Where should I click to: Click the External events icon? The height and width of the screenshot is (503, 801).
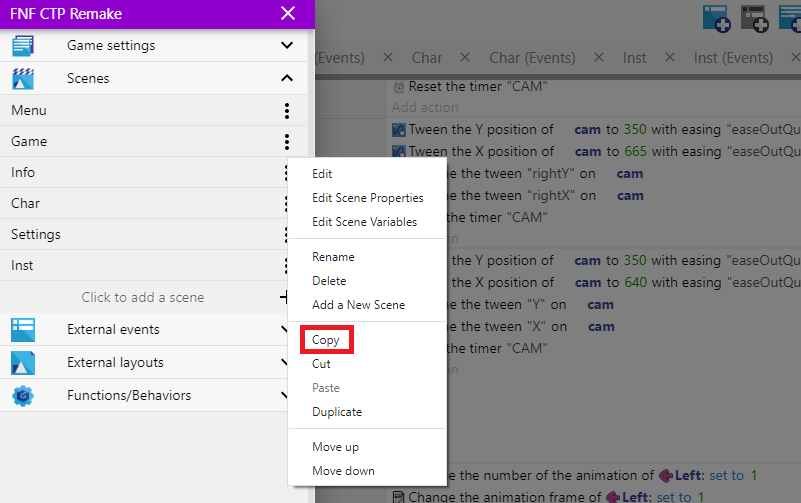tap(22, 330)
